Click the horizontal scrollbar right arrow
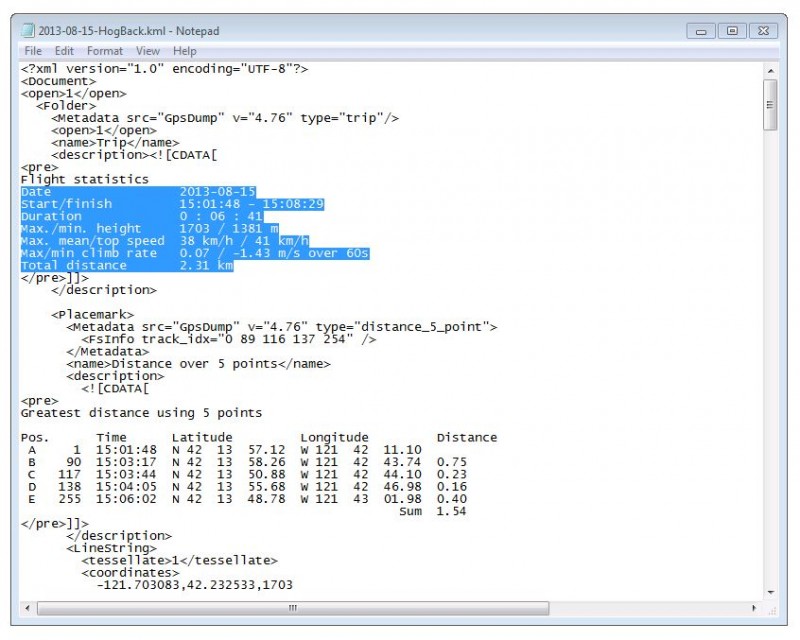 click(x=753, y=608)
